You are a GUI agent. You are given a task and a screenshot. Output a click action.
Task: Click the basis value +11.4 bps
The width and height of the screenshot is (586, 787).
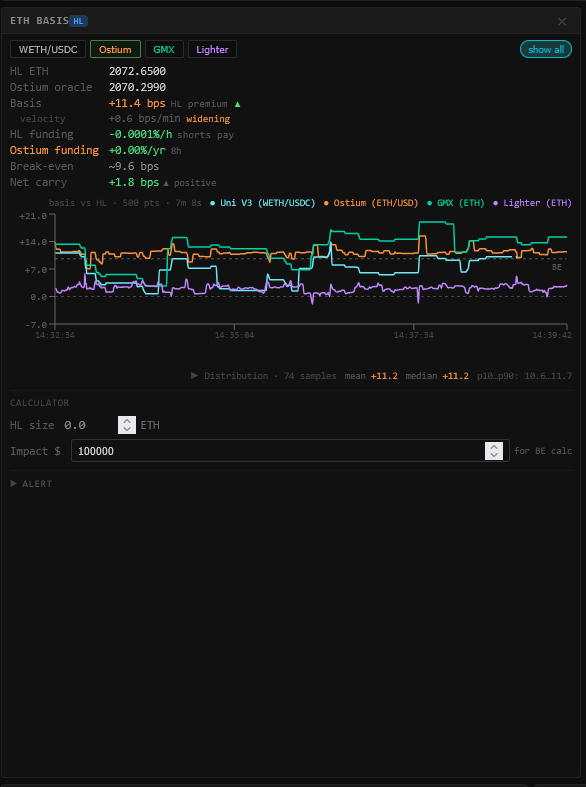coord(137,103)
